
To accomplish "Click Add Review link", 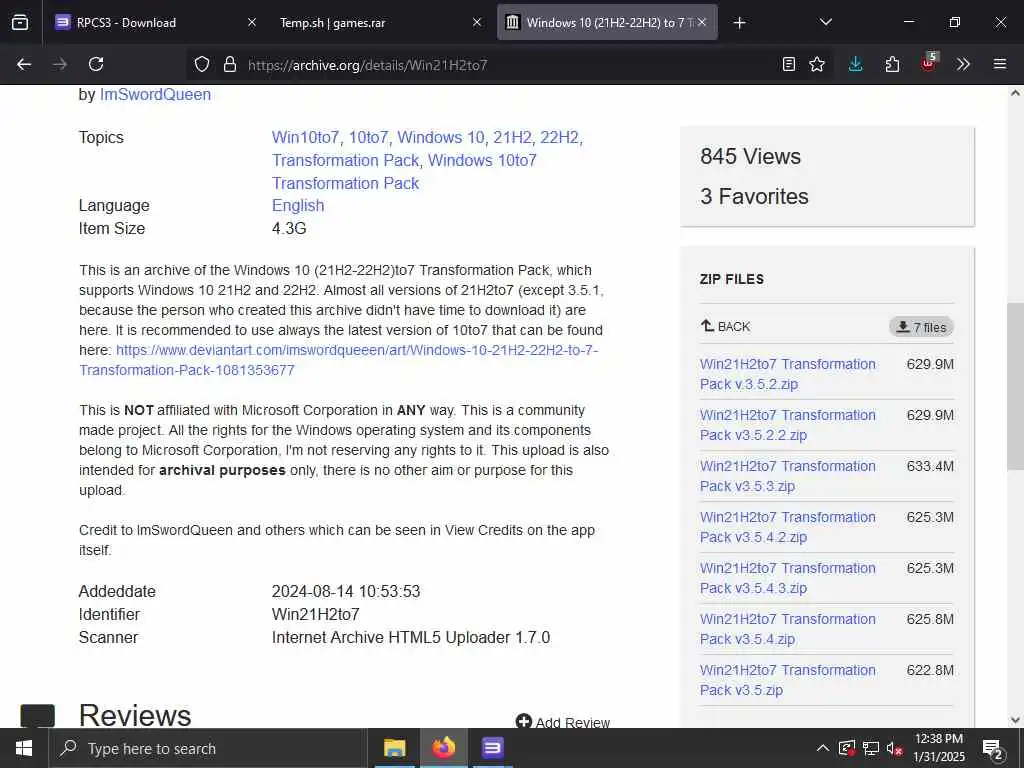I will 563,722.
